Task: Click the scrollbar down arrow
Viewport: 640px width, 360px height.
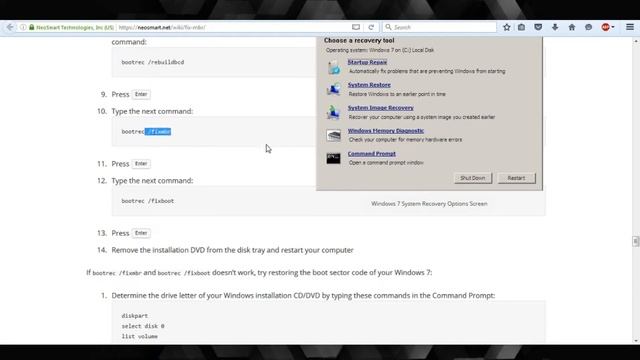Action: click(x=636, y=341)
